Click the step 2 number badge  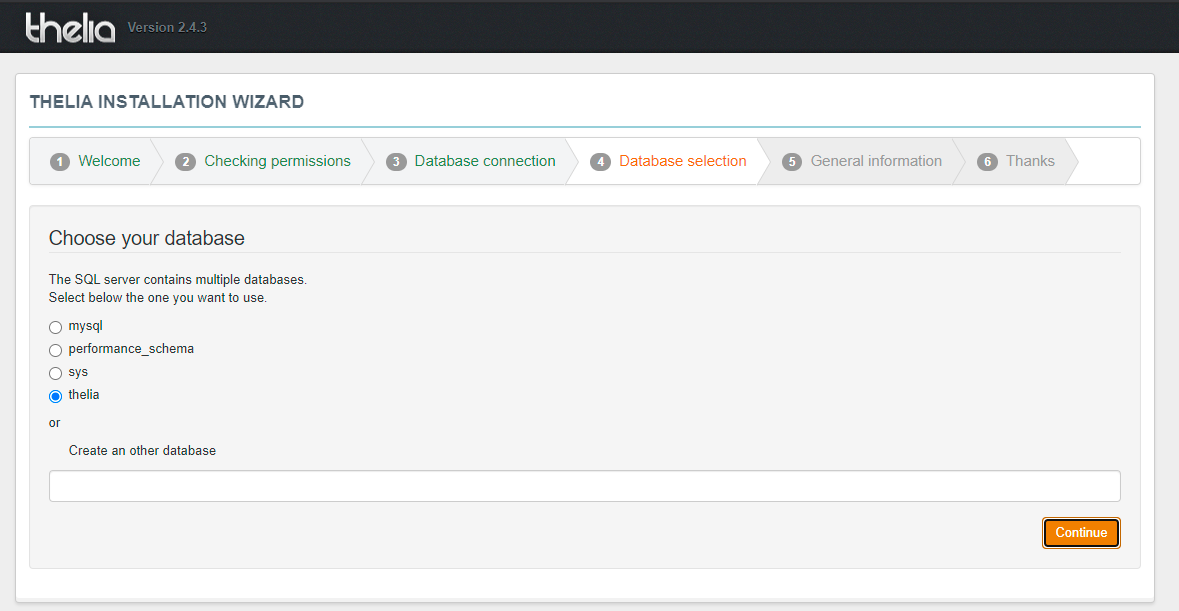[x=185, y=162]
